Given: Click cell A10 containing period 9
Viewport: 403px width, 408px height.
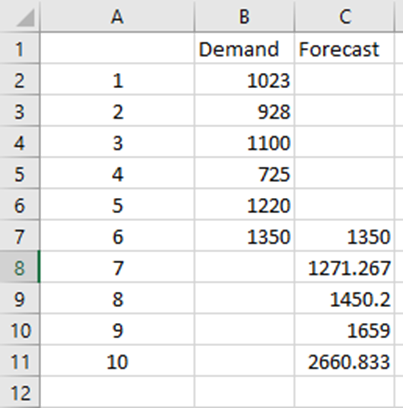Looking at the screenshot, I should (117, 330).
